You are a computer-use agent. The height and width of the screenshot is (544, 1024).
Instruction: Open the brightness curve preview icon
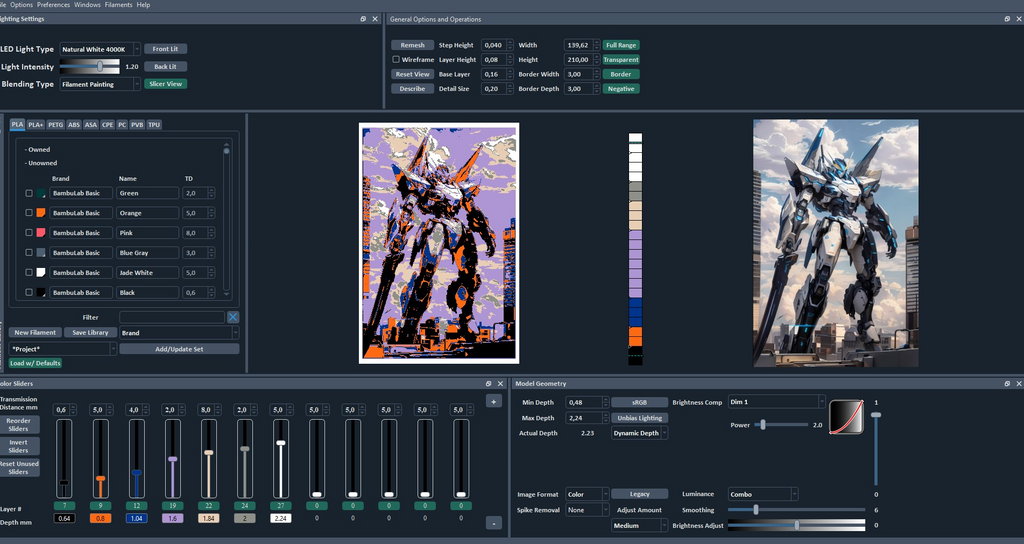click(846, 417)
